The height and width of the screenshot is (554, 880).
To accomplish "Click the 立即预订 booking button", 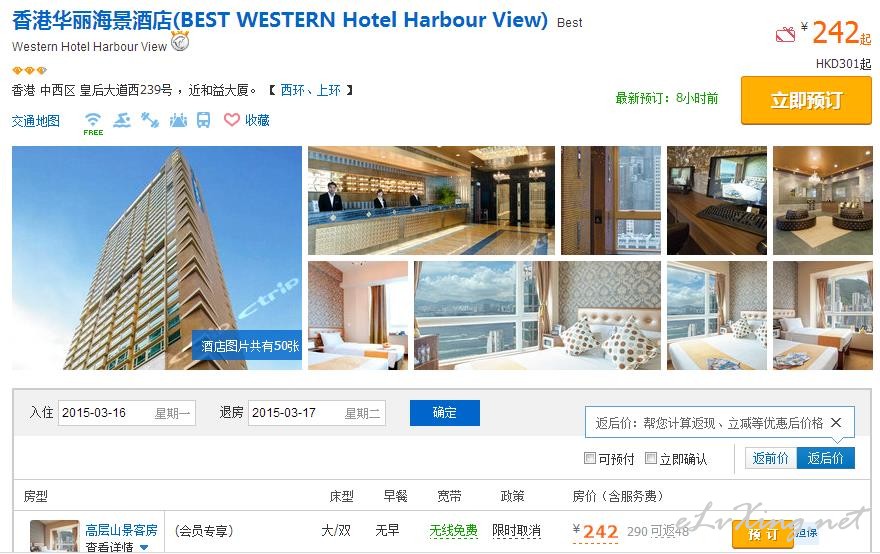I will [x=806, y=100].
